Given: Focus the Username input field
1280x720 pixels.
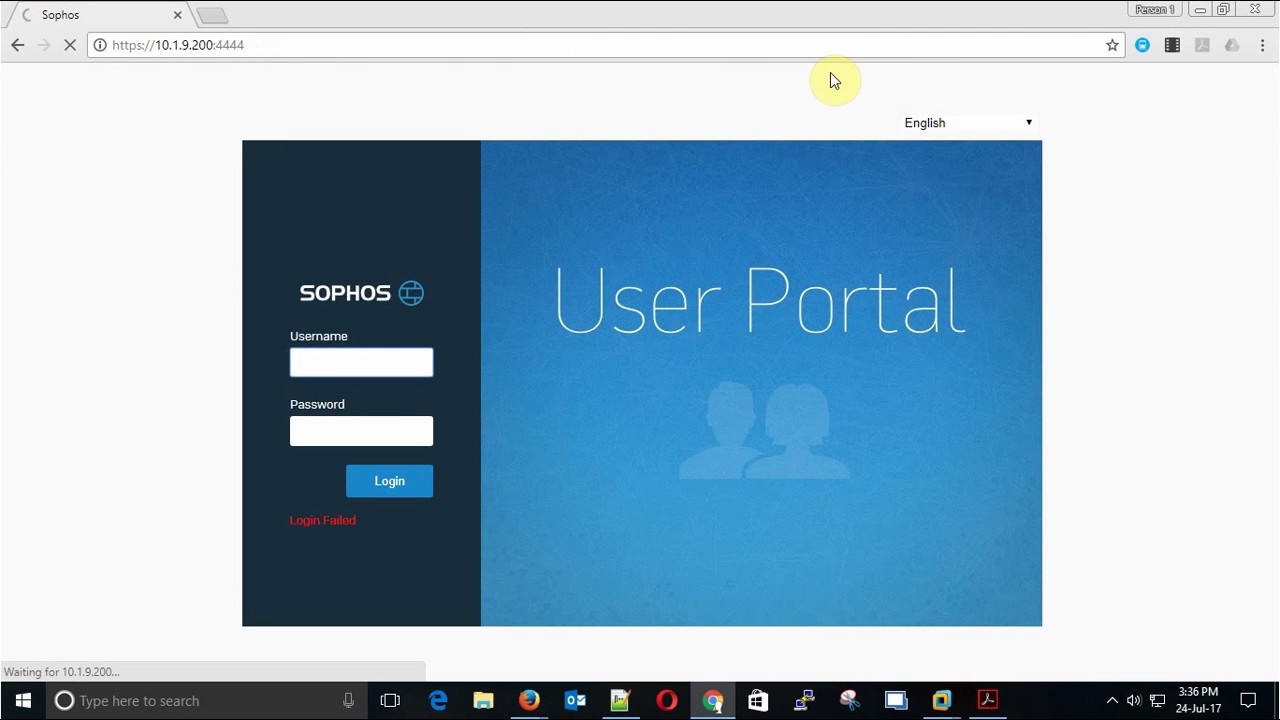Looking at the screenshot, I should click(x=361, y=362).
